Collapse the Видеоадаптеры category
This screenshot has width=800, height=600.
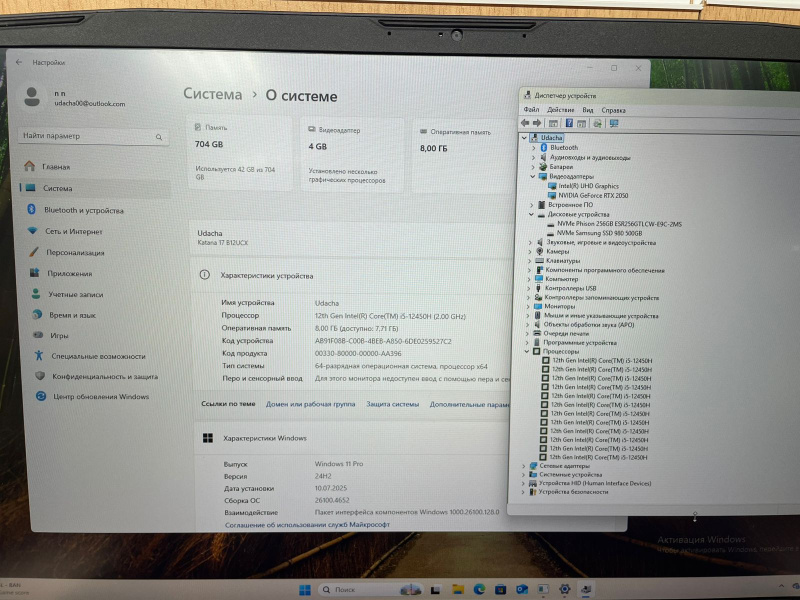coord(532,176)
